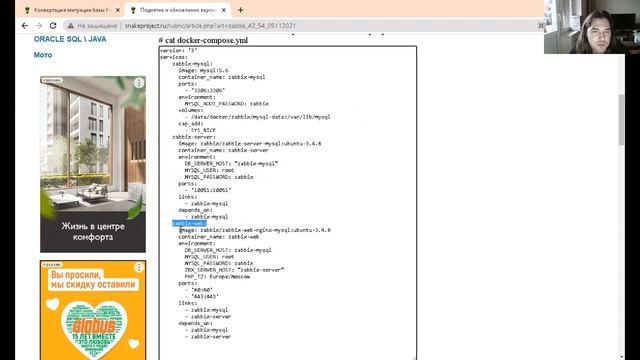Click the '# cat docker-compose.yml' heading
This screenshot has height=360, width=640.
pyautogui.click(x=203, y=40)
